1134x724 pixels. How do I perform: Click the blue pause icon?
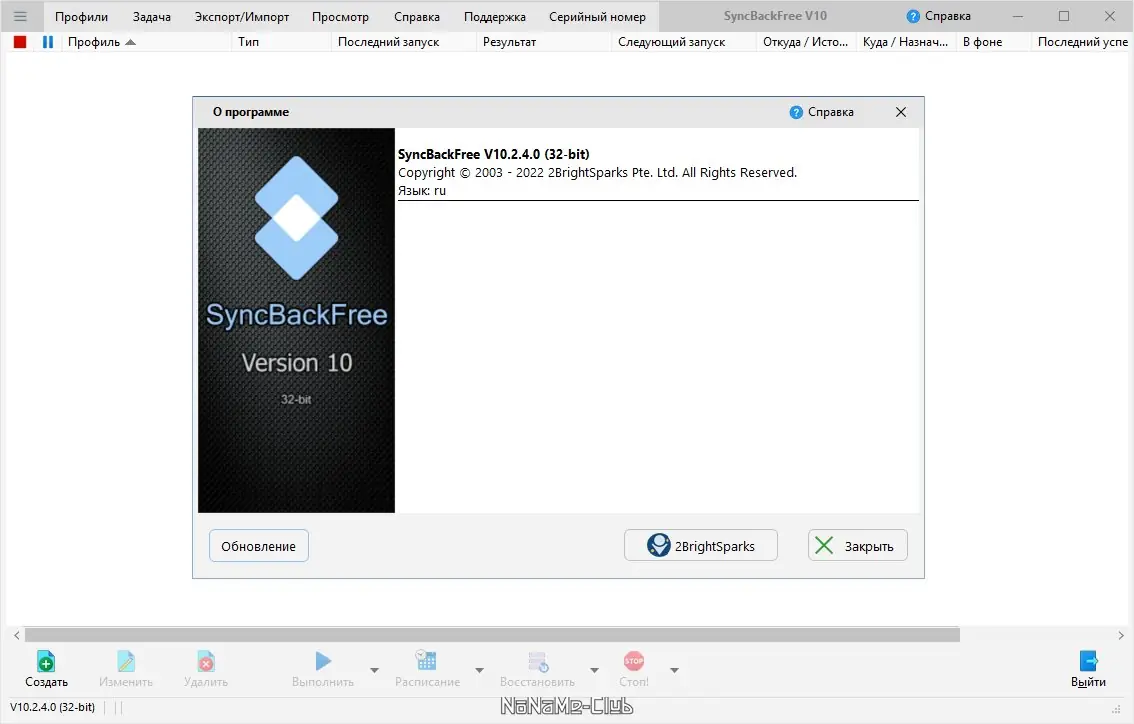click(48, 42)
